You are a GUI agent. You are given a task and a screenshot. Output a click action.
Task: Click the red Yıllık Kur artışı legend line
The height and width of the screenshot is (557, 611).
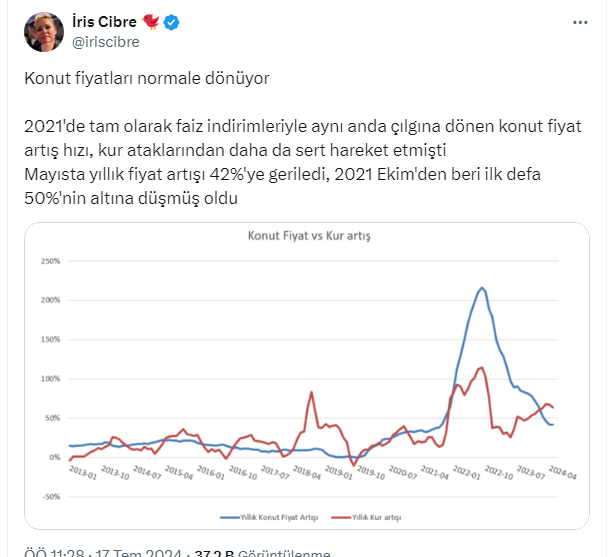coord(339,517)
